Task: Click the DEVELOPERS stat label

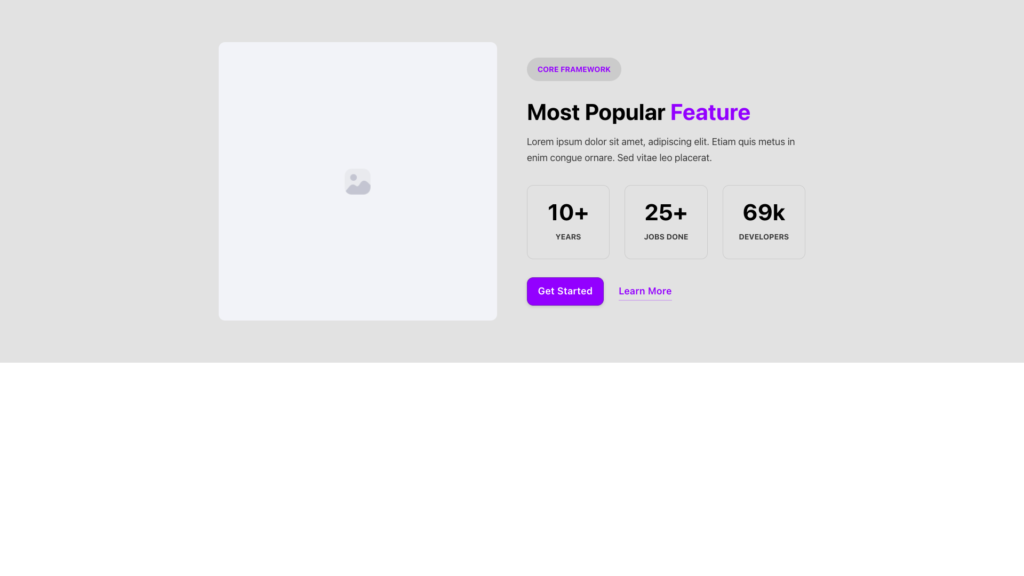Action: click(764, 237)
